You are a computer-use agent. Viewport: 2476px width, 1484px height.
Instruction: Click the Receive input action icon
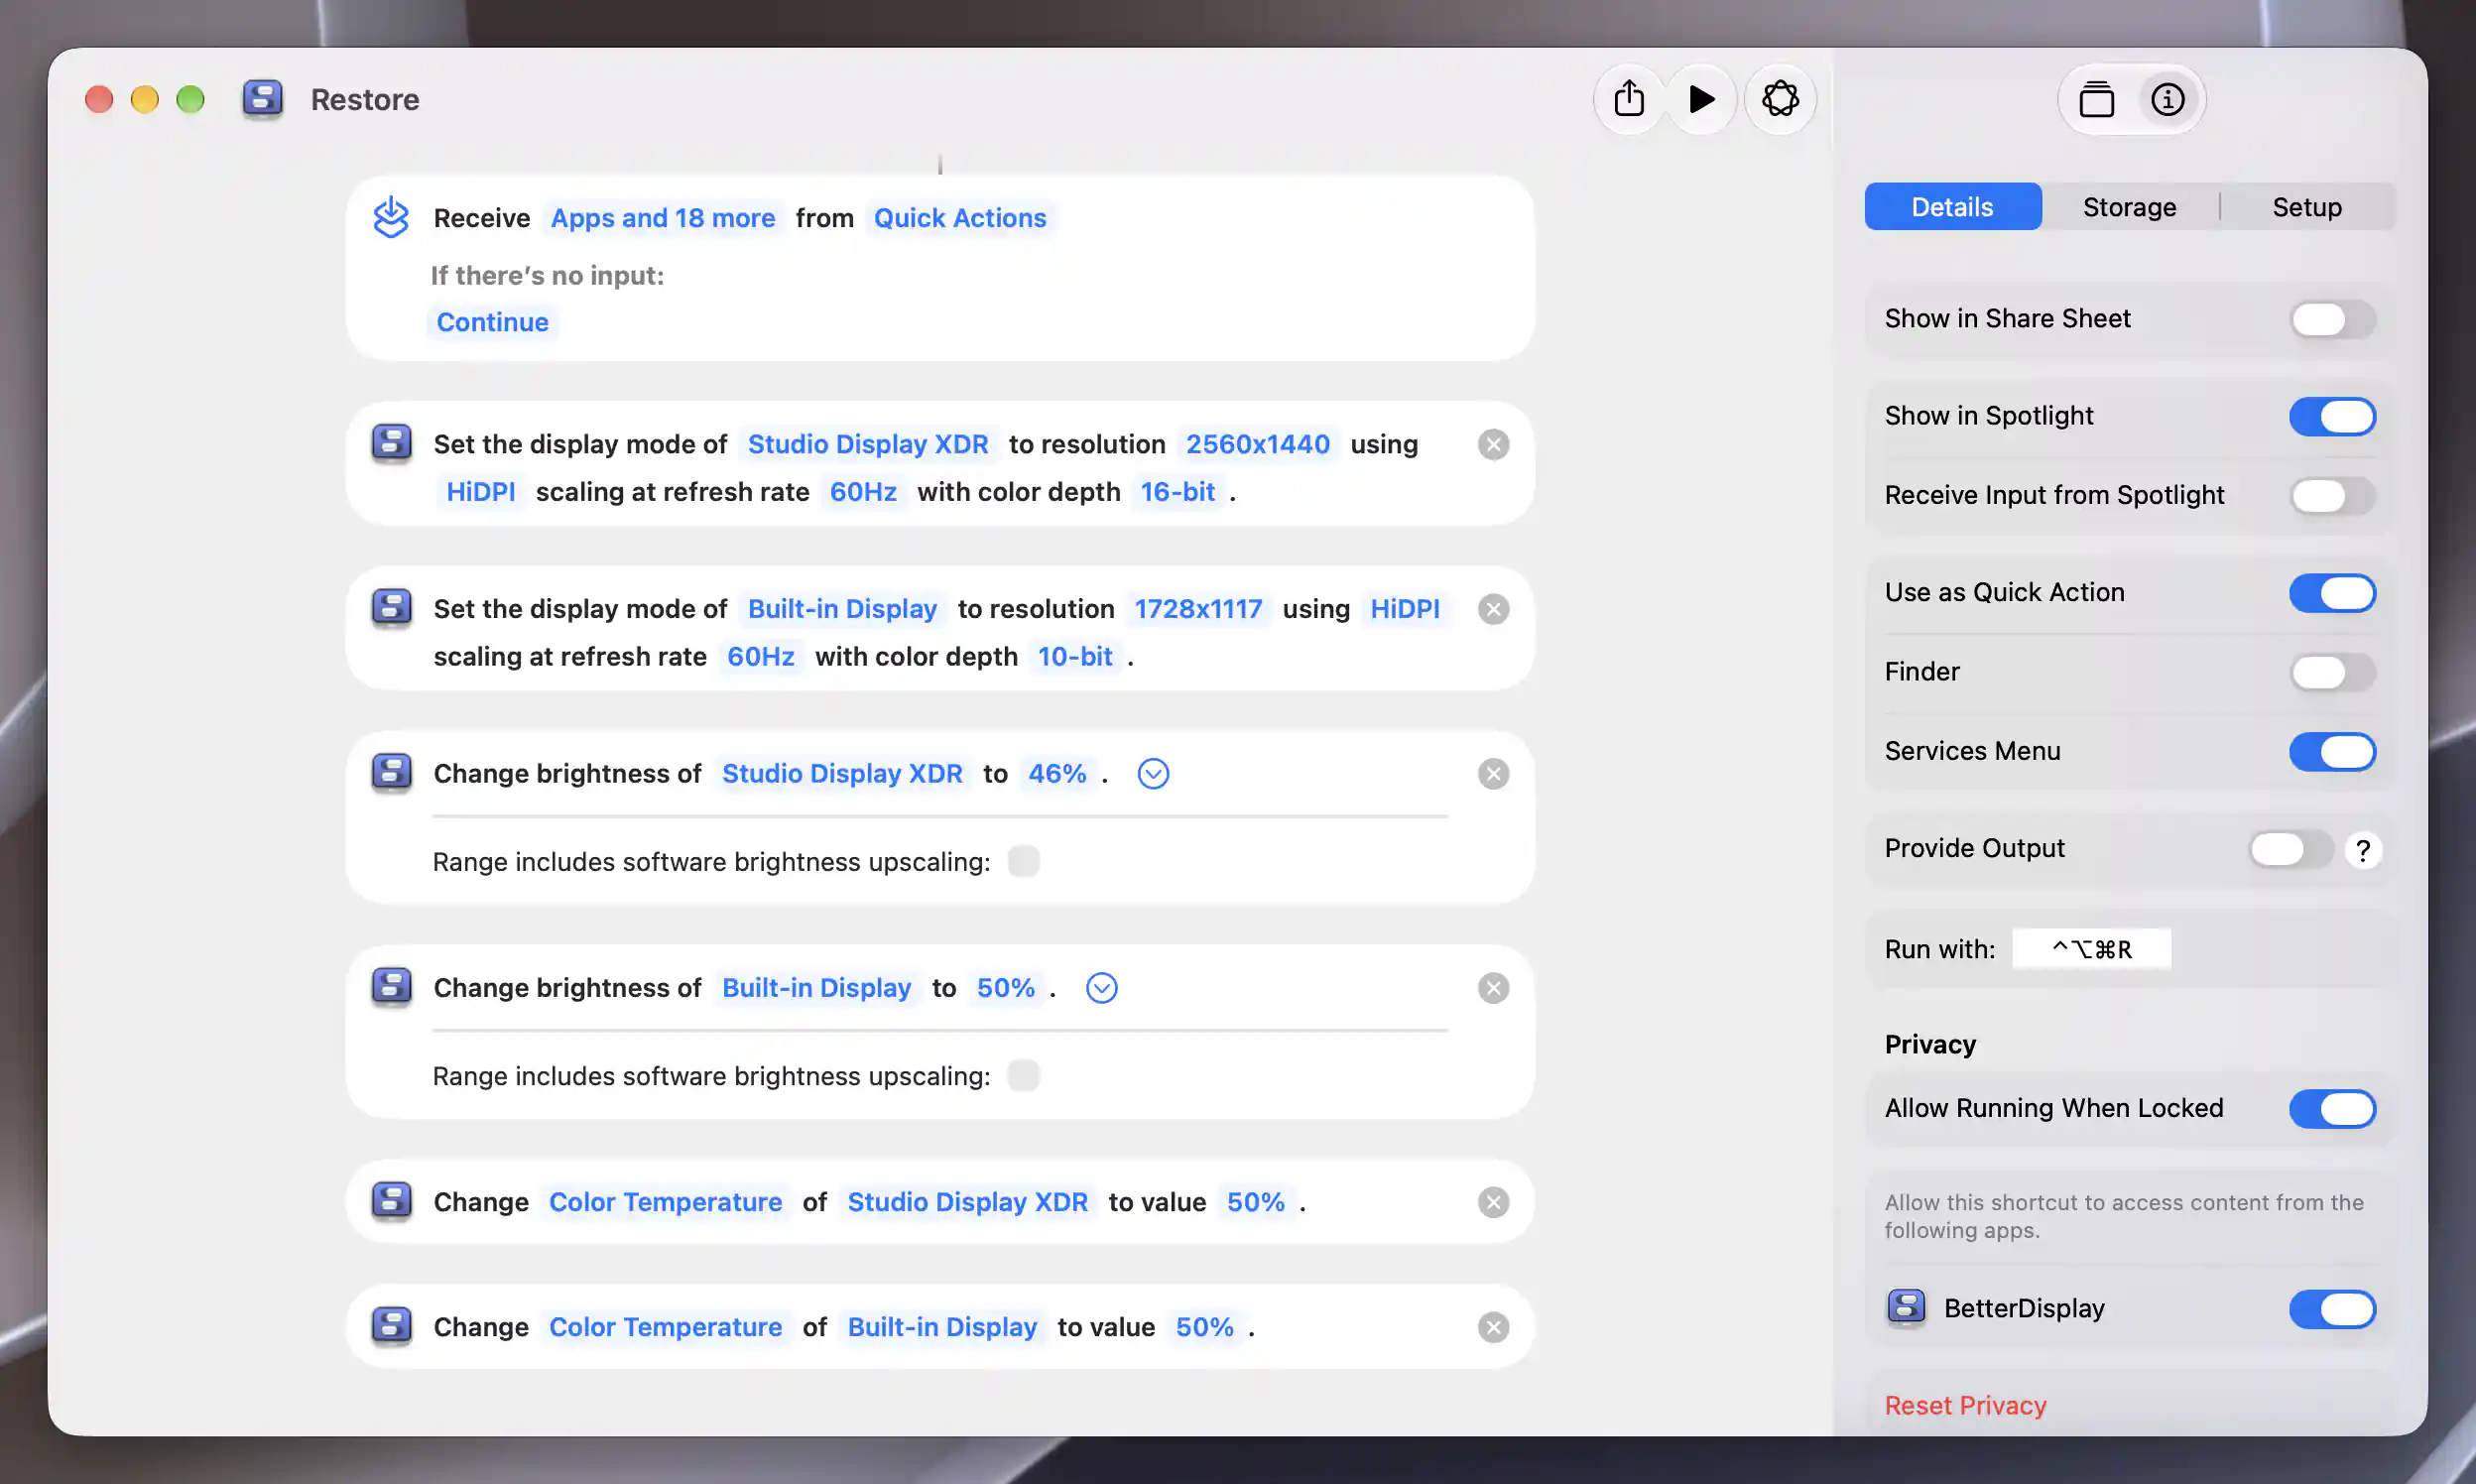click(391, 217)
